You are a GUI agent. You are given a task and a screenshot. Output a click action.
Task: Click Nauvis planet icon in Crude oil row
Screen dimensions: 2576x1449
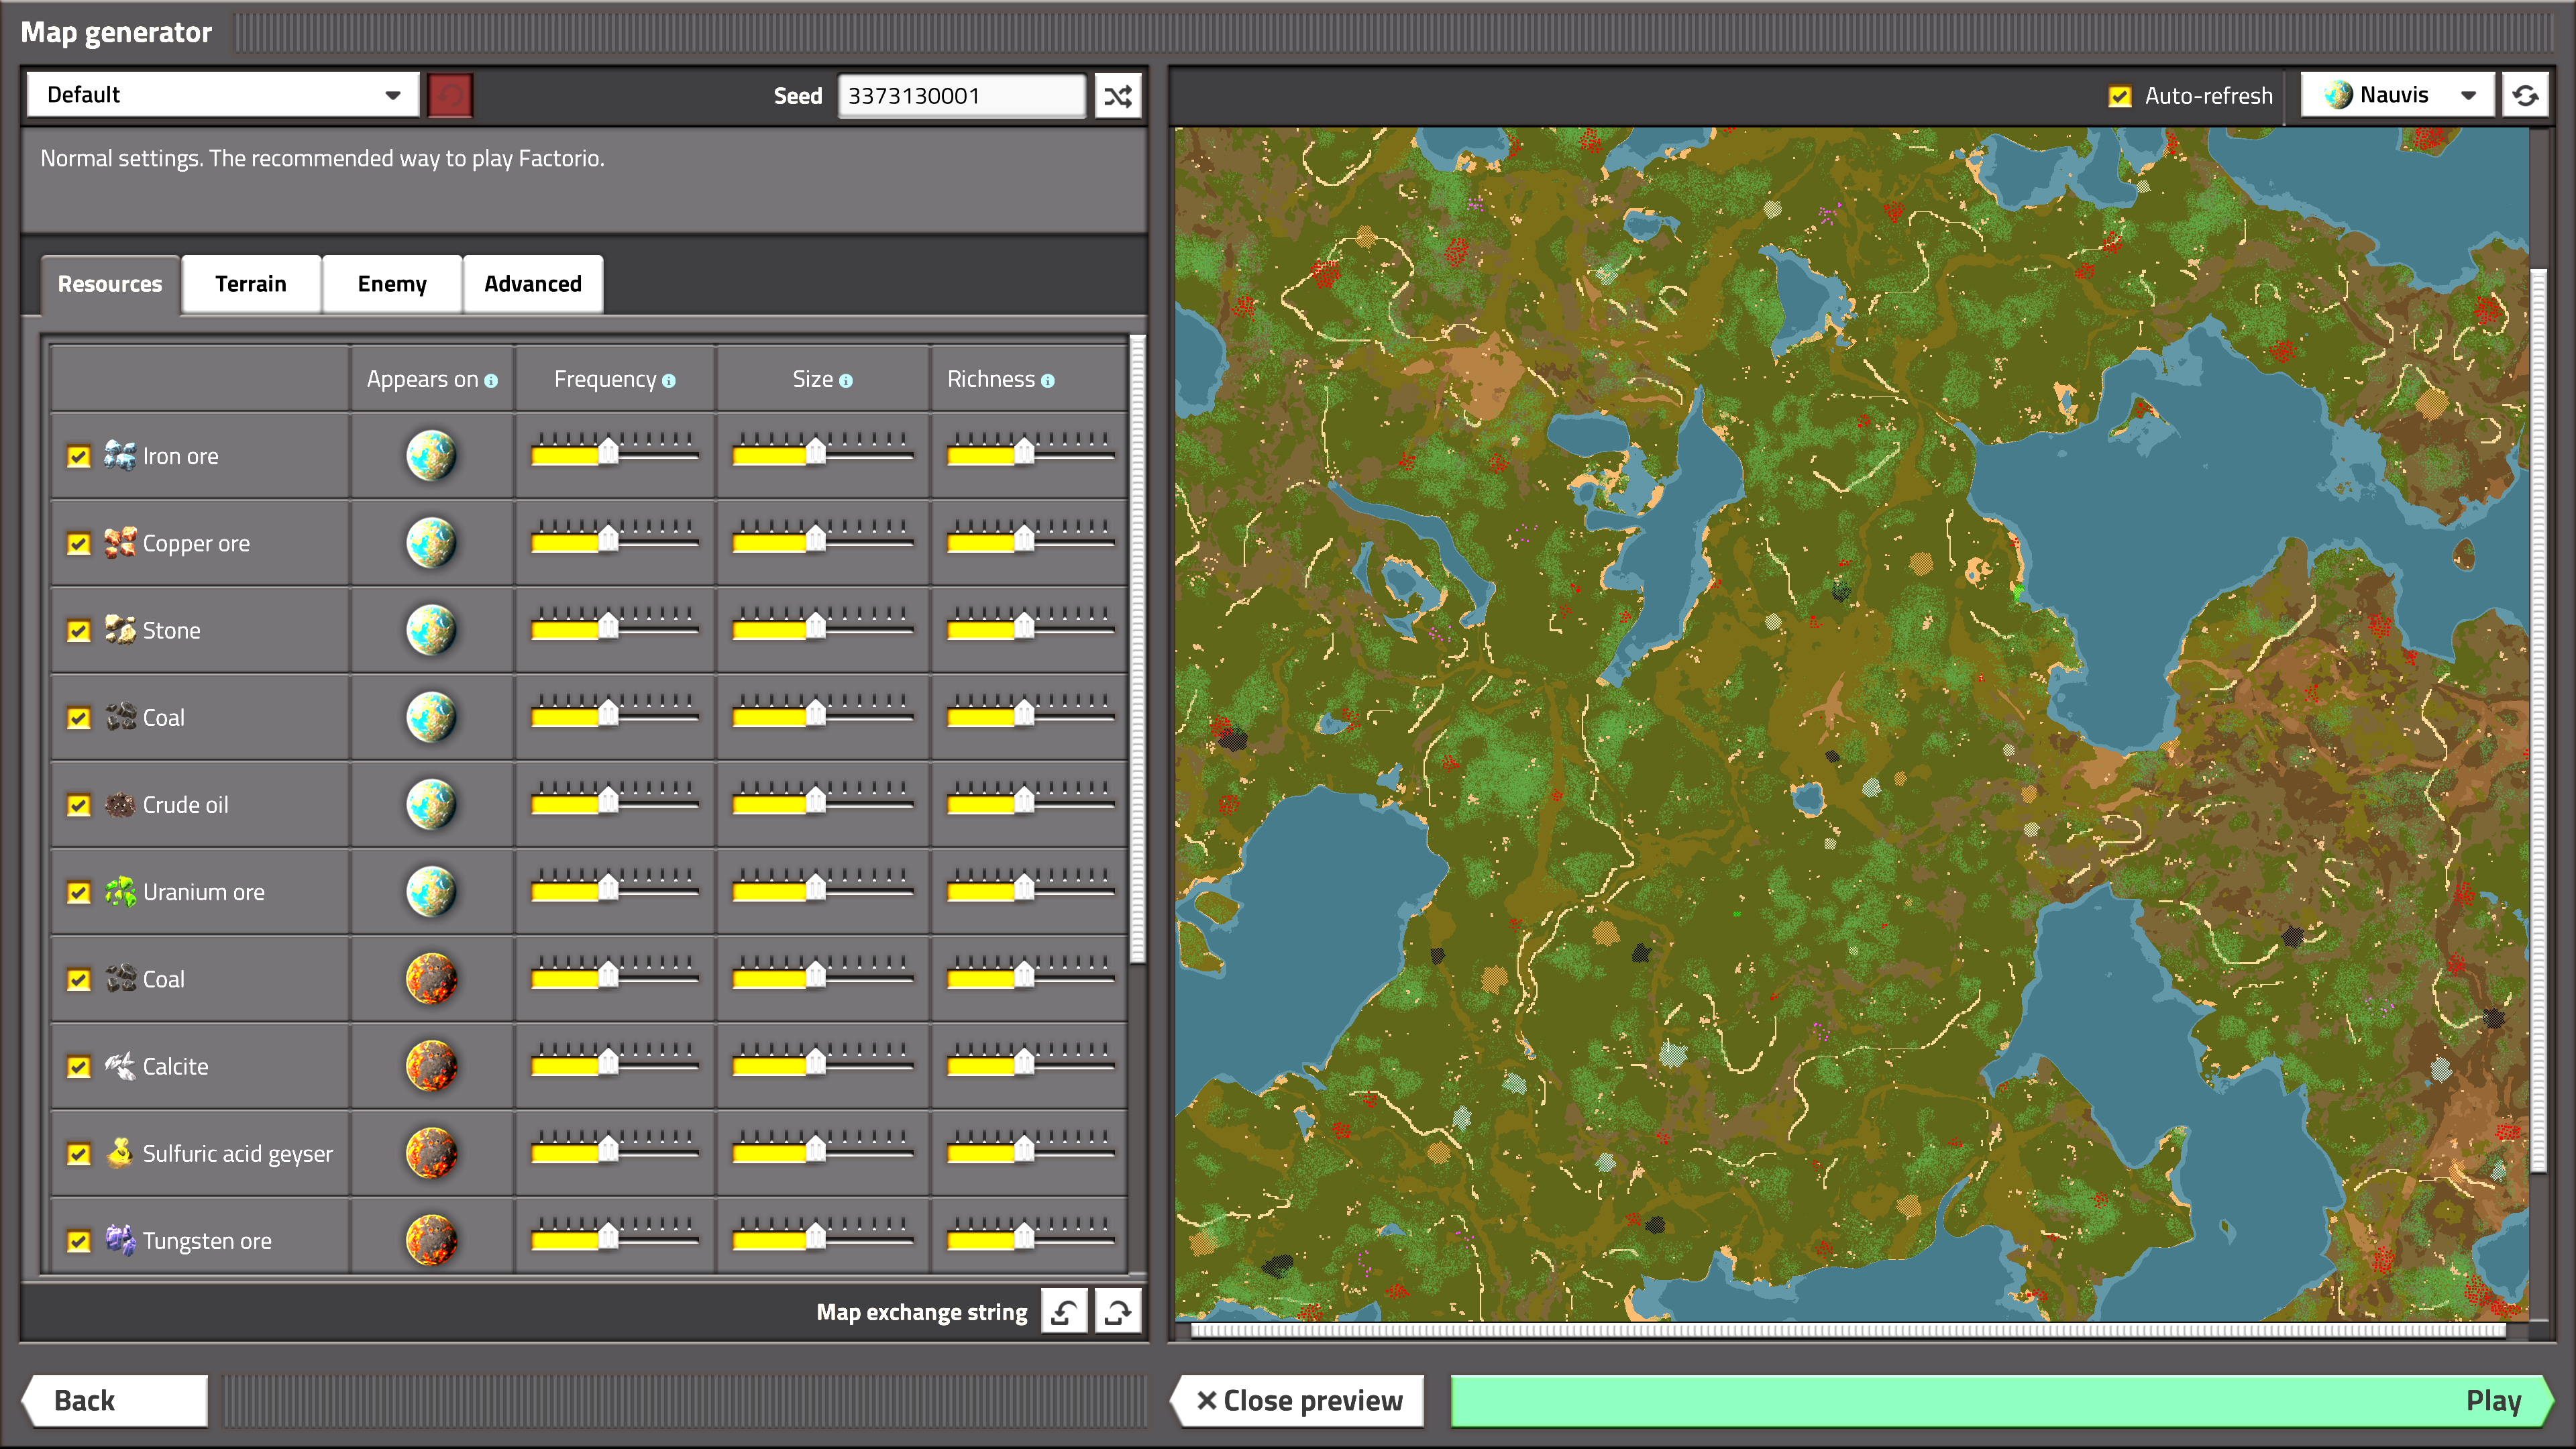coord(431,804)
